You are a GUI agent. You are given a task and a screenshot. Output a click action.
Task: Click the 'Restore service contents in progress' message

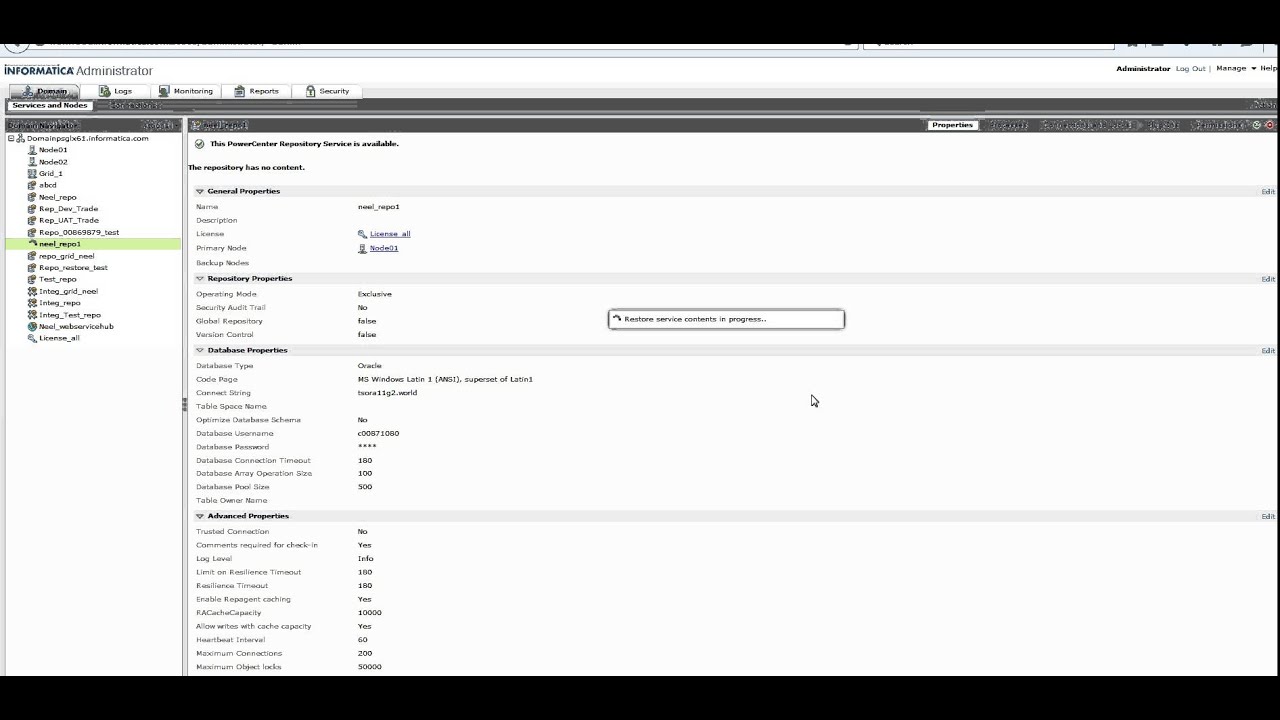[x=726, y=319]
